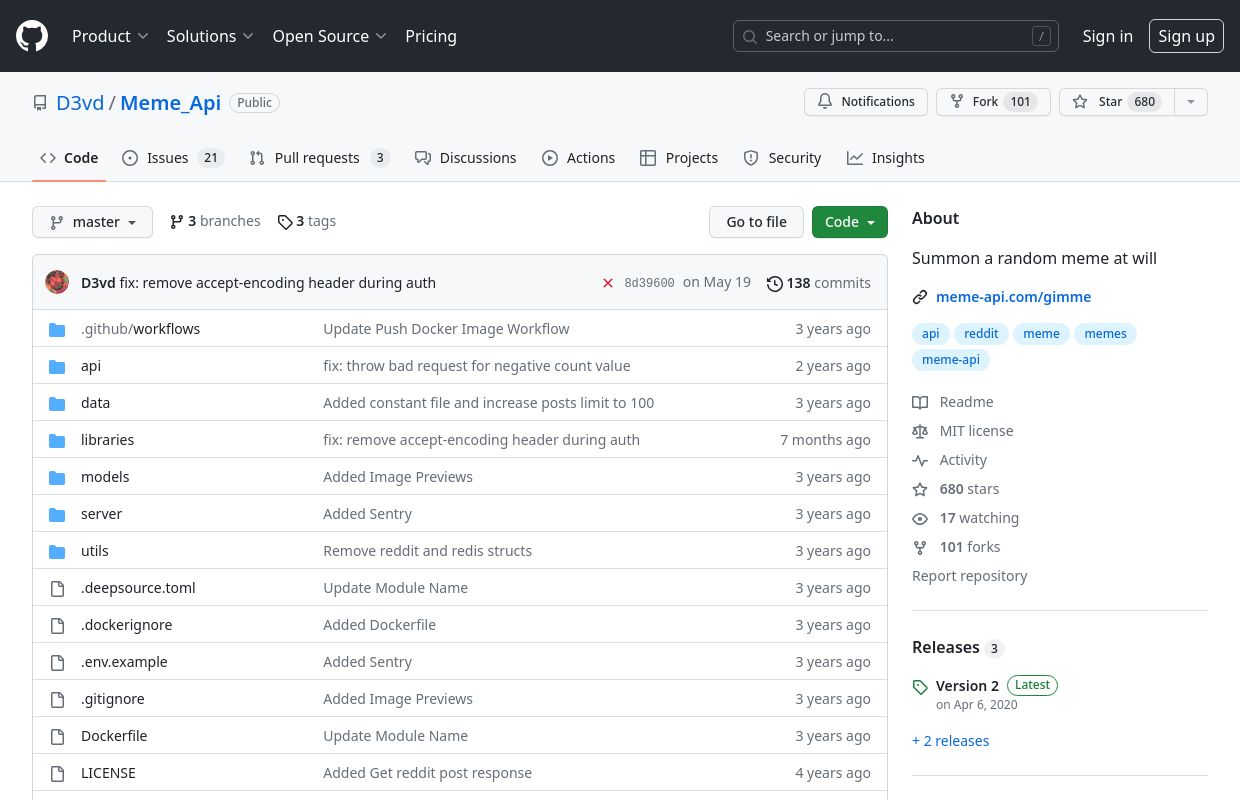This screenshot has height=800, width=1240.
Task: Click the failed build red X status icon
Action: pyautogui.click(x=608, y=283)
